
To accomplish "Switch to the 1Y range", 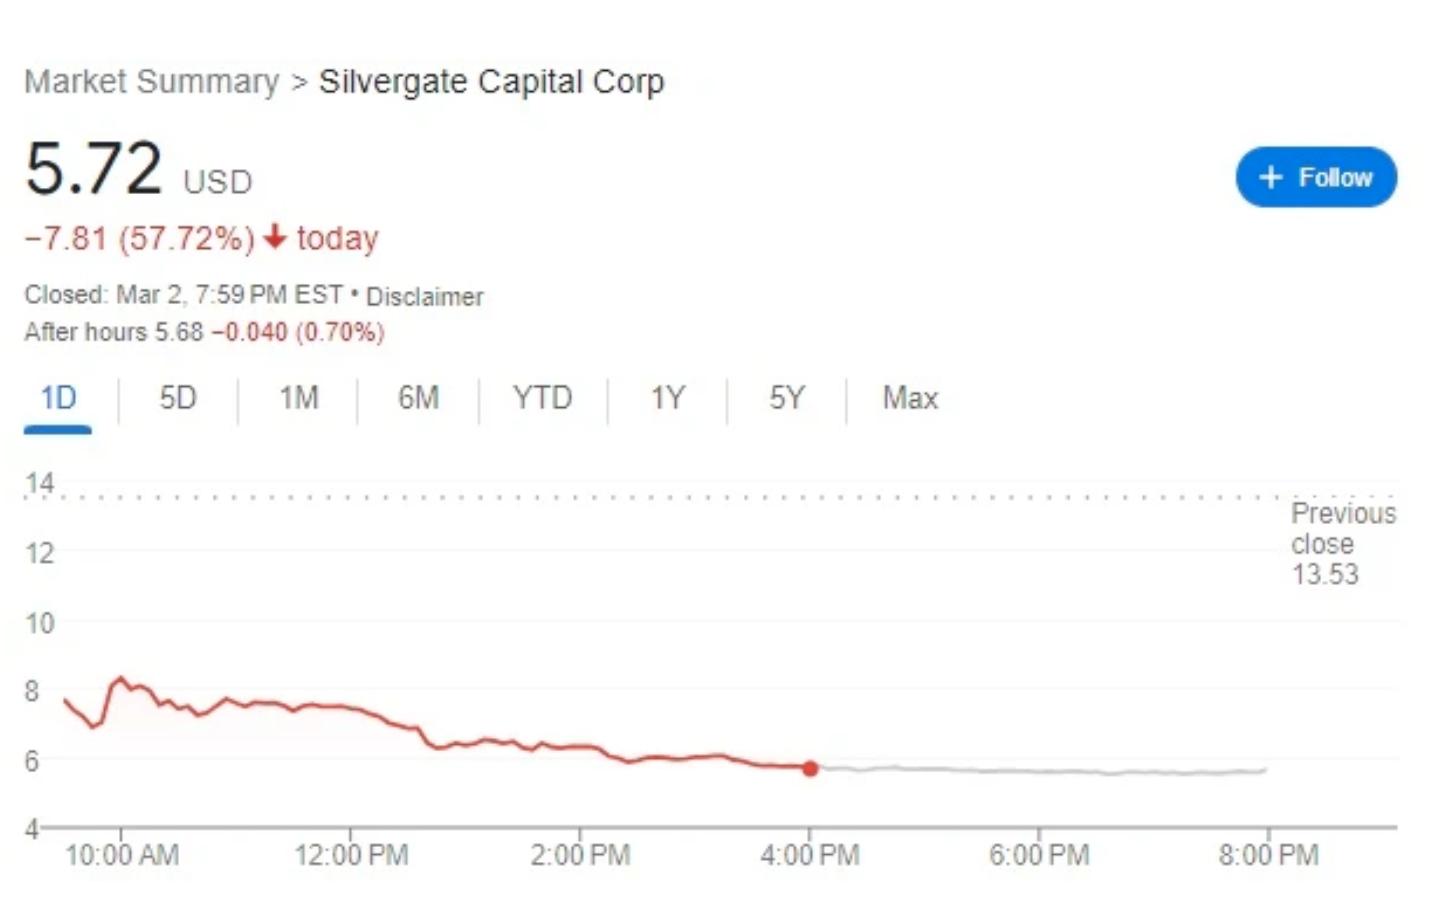I will click(667, 398).
